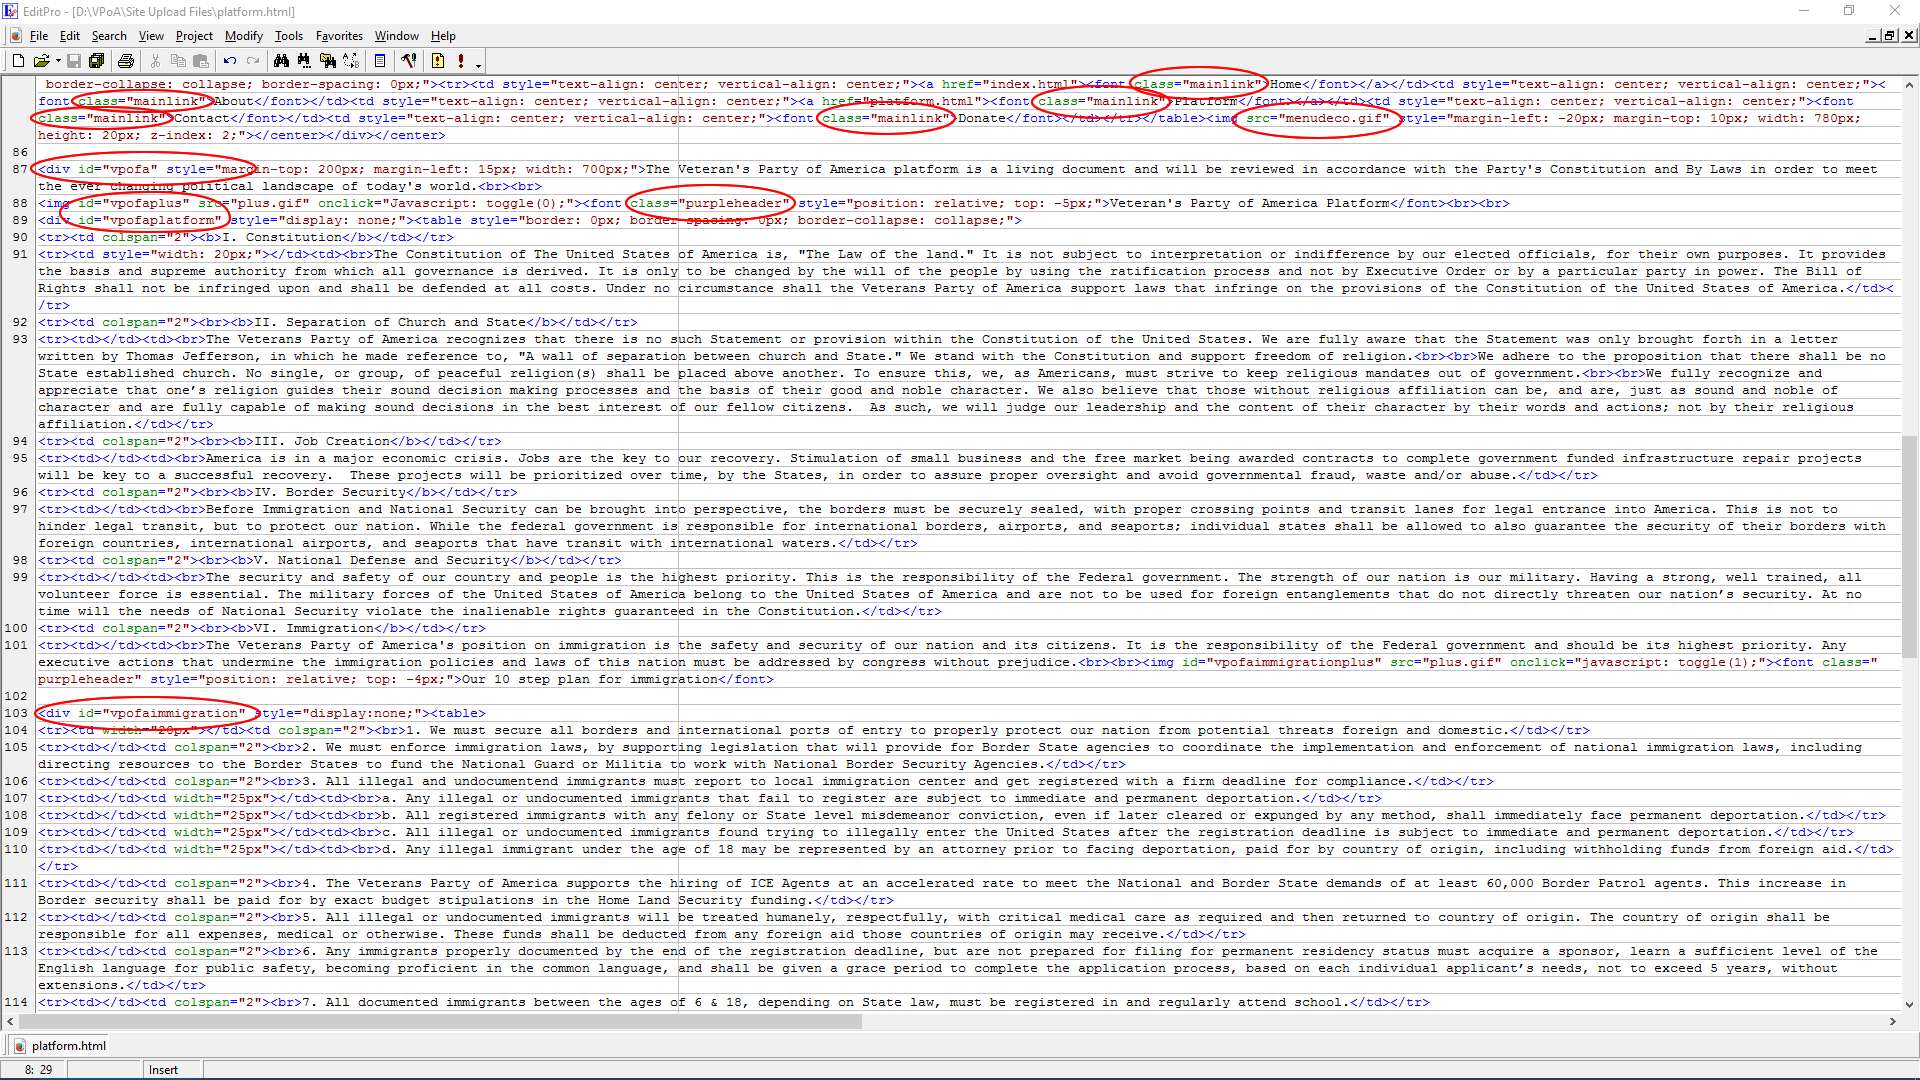Click line number 87 in the gutter

tap(20, 169)
